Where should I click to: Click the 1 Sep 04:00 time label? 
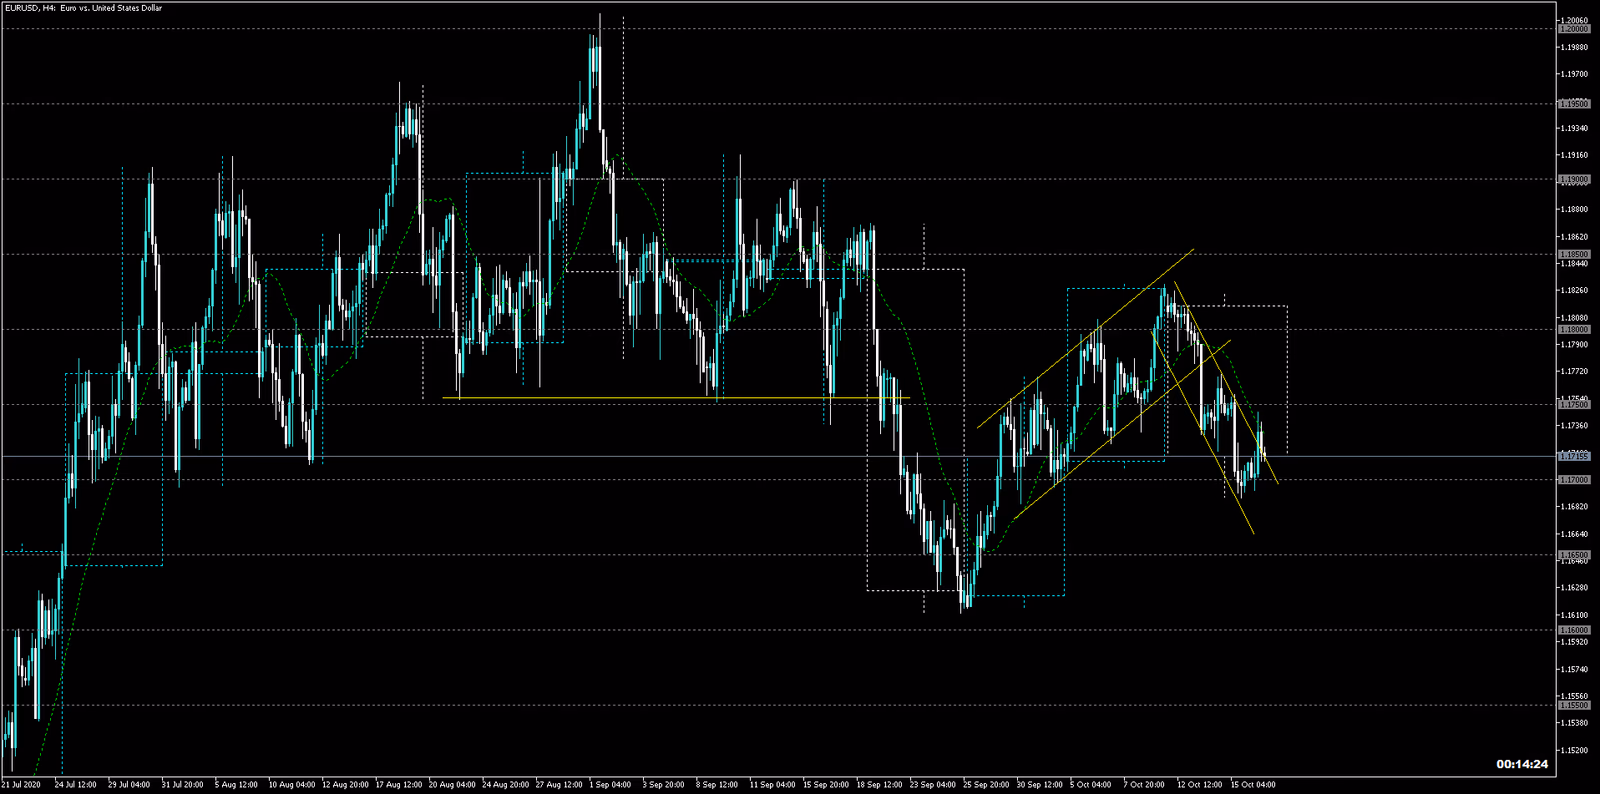(x=610, y=785)
